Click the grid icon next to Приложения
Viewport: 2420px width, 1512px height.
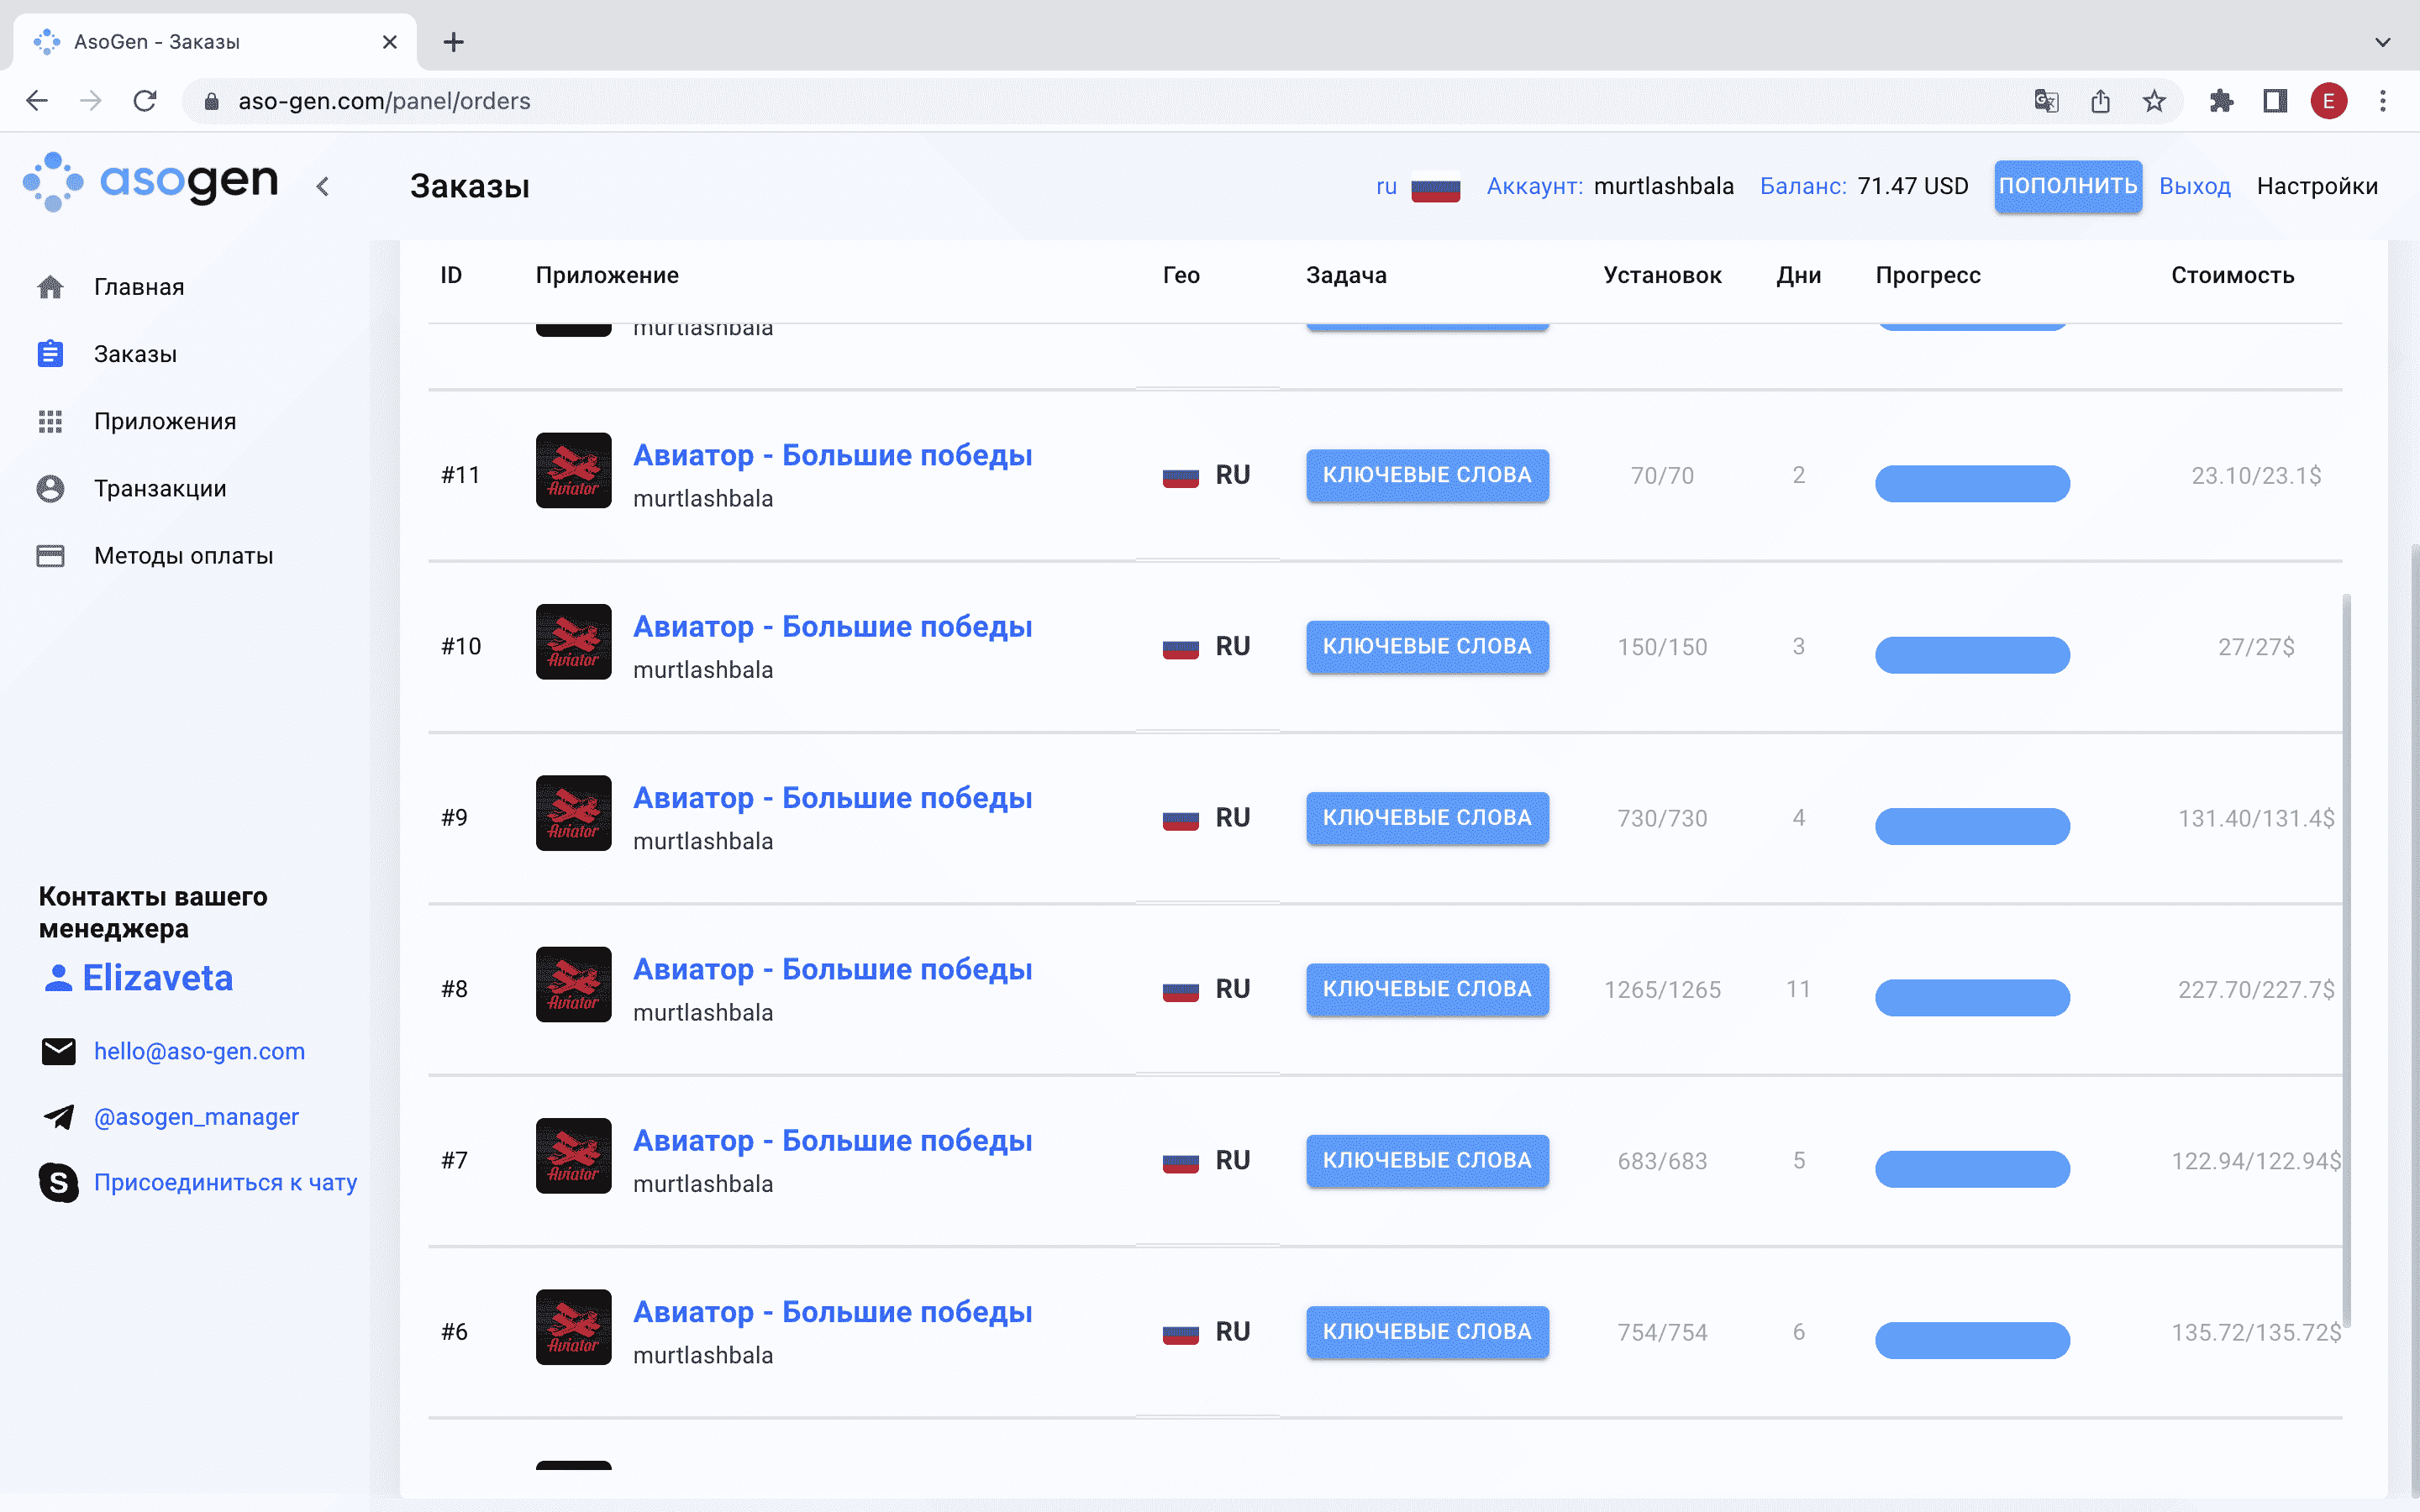click(x=50, y=421)
